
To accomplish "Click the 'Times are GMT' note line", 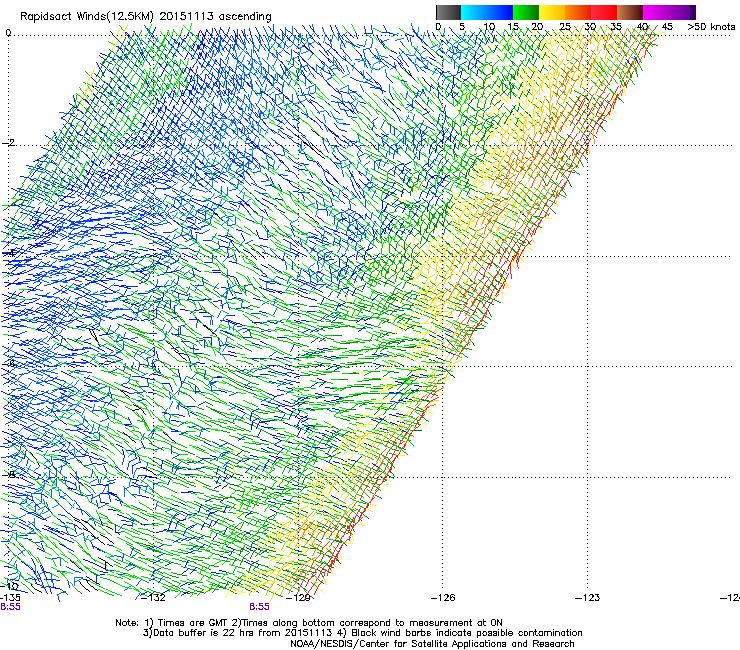I will click(309, 623).
